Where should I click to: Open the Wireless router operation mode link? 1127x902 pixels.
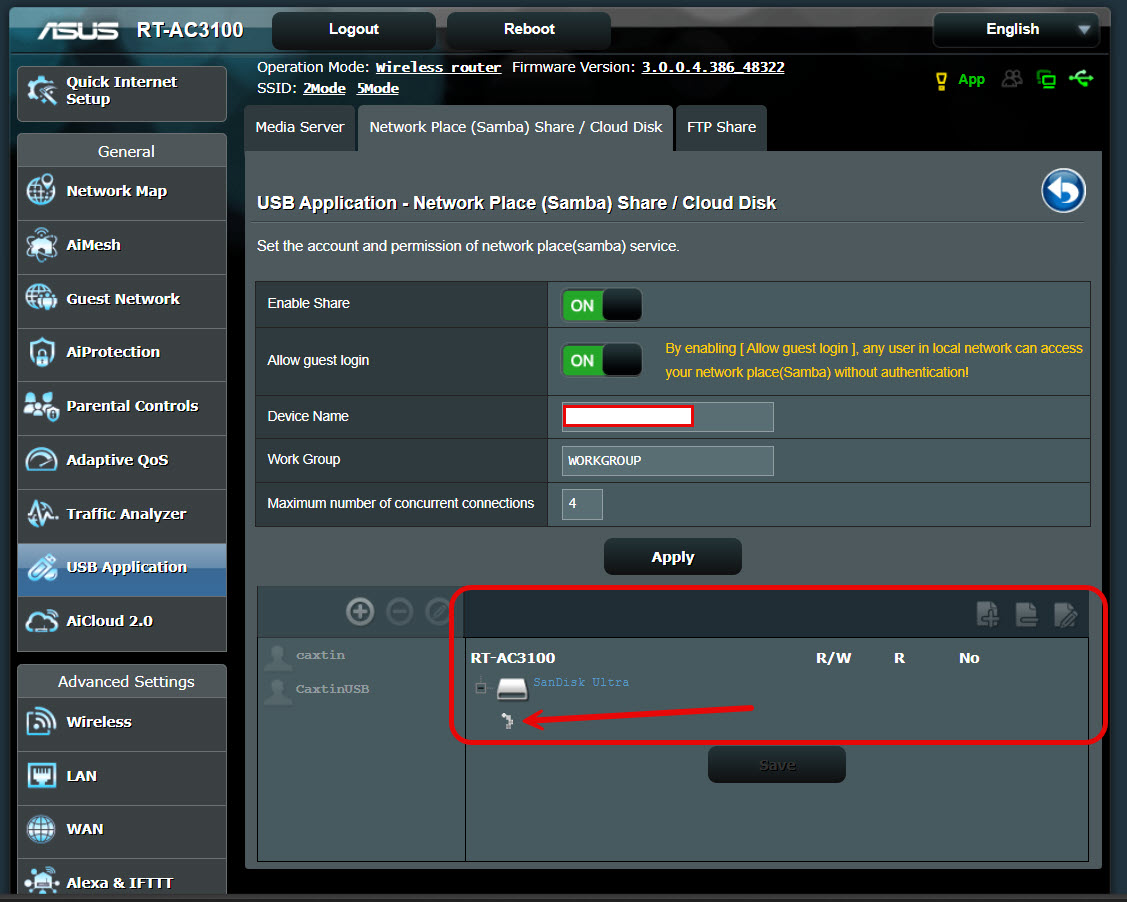[x=438, y=68]
